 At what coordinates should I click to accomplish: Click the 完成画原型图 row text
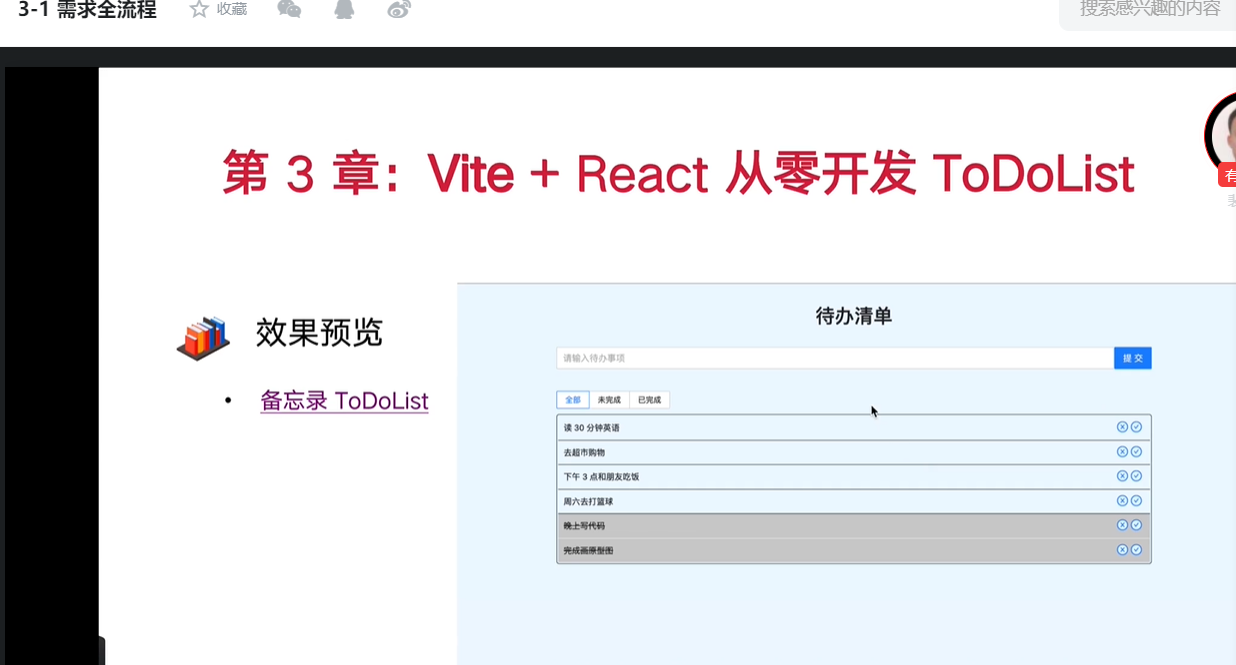[x=588, y=551]
